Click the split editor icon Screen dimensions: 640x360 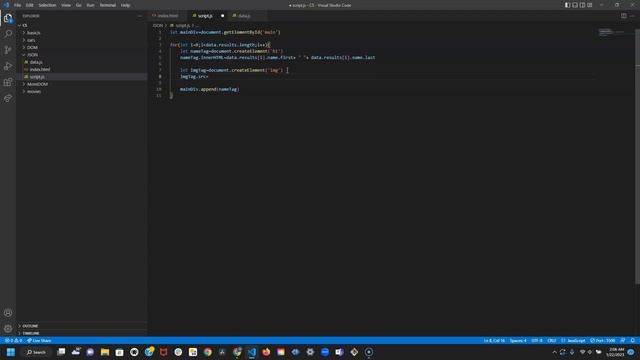(624, 16)
